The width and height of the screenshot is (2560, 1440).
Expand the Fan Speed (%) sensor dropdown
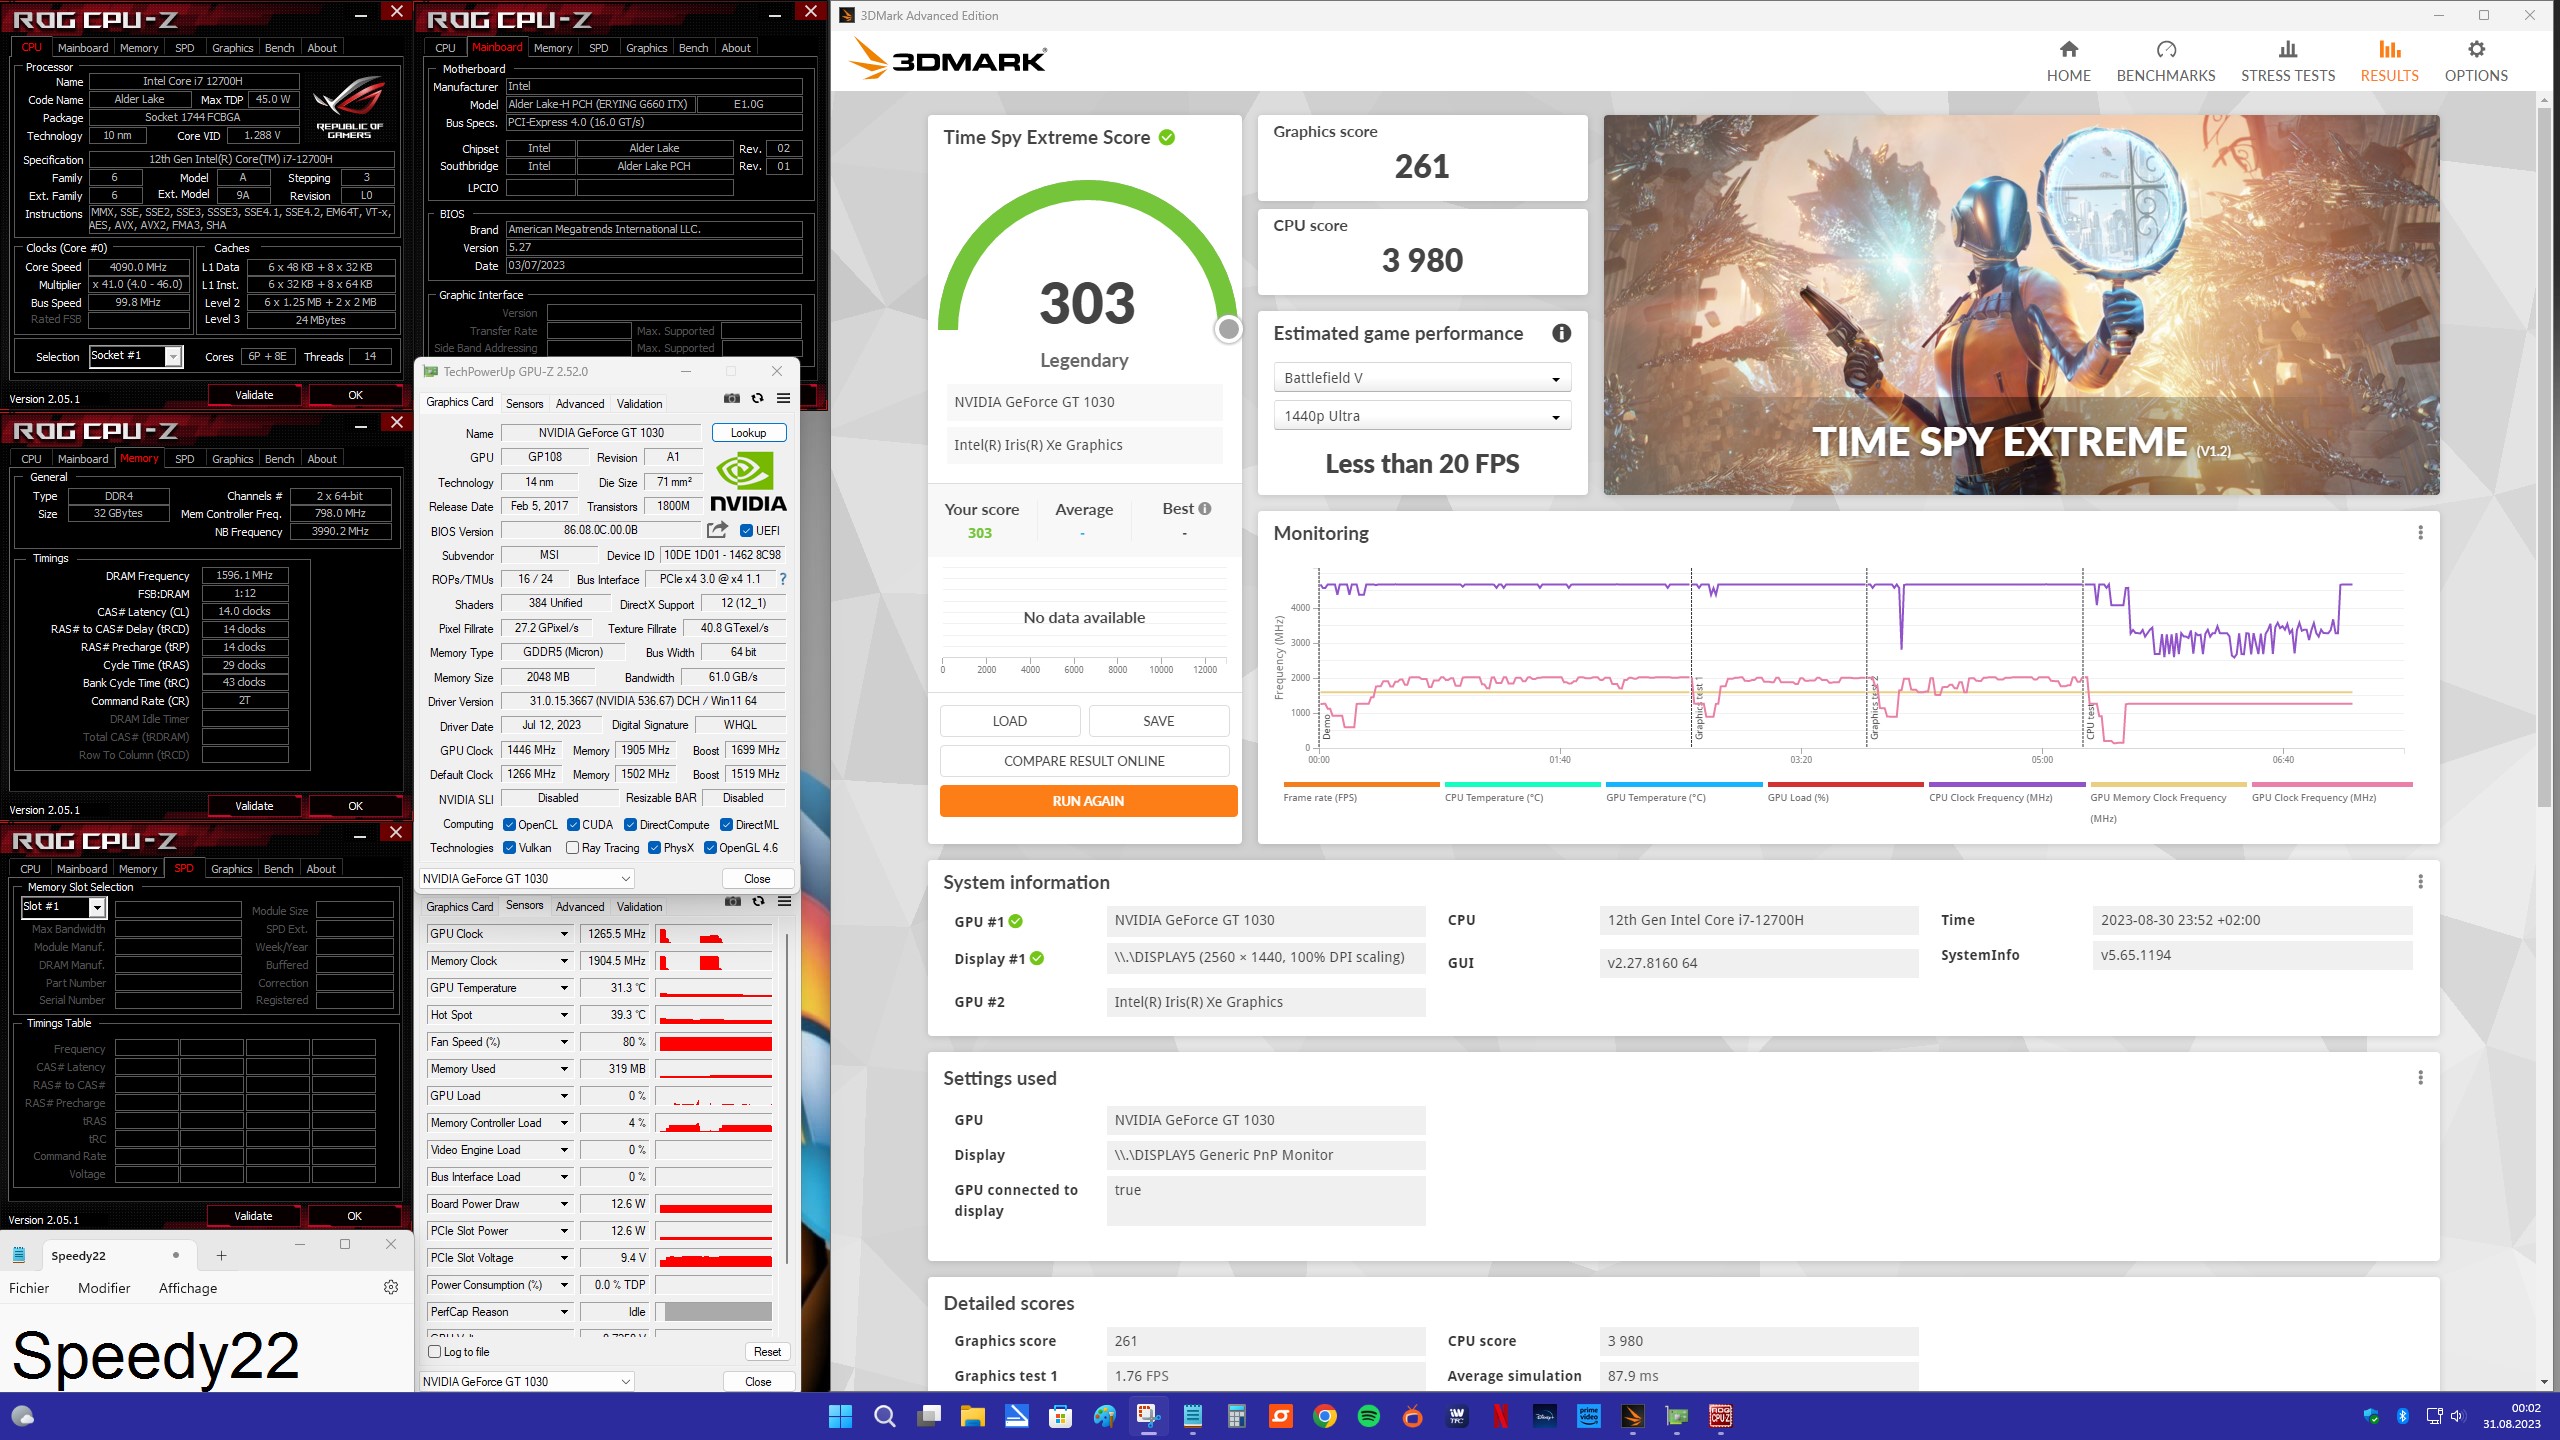(x=564, y=1042)
